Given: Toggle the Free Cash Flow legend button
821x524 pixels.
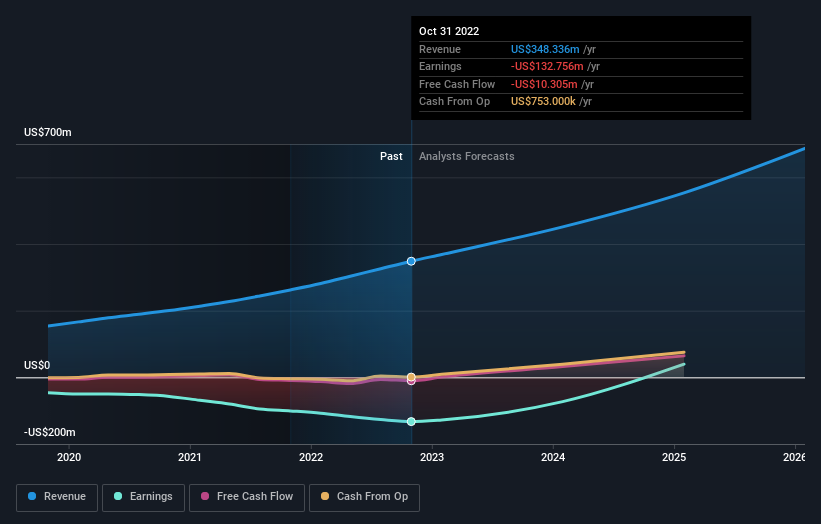Looking at the screenshot, I should [x=247, y=497].
